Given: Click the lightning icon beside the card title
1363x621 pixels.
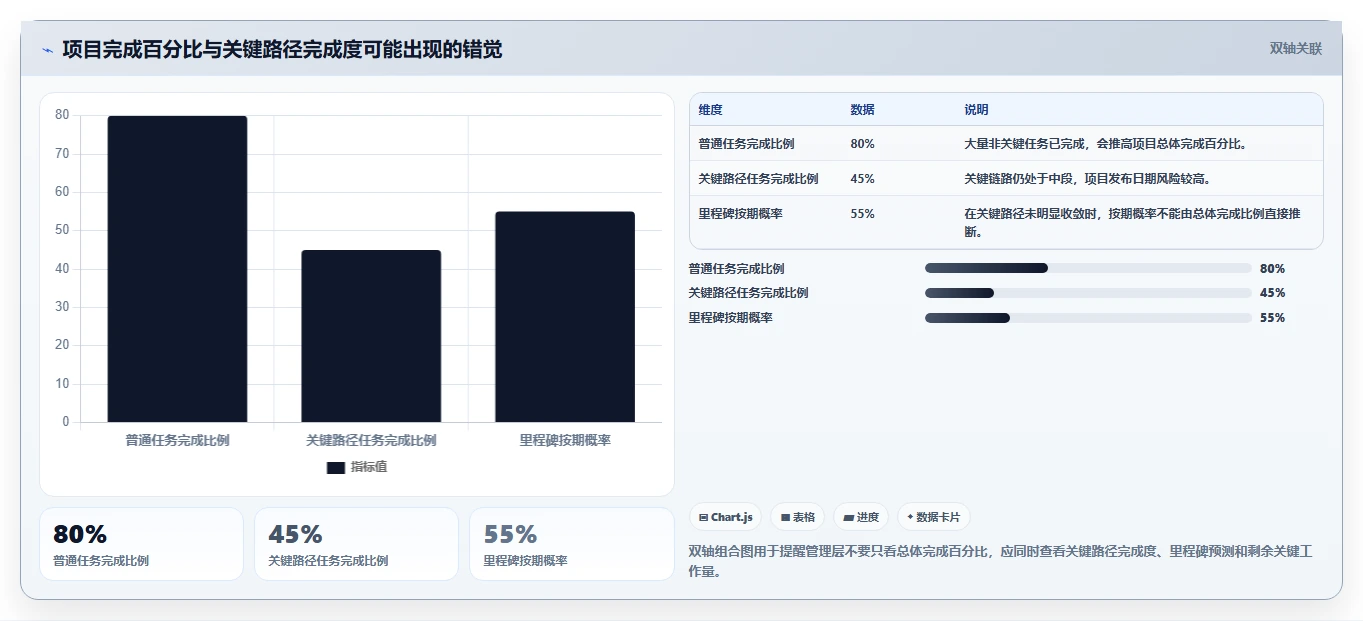Looking at the screenshot, I should coord(47,50).
